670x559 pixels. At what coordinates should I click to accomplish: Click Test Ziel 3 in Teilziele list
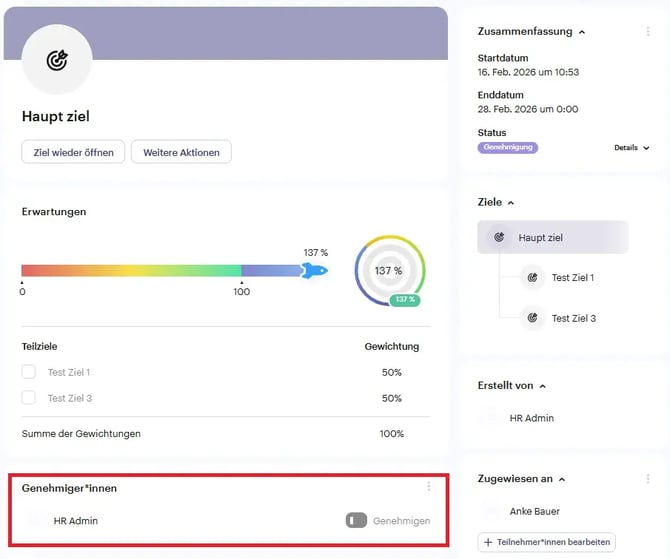pos(70,398)
